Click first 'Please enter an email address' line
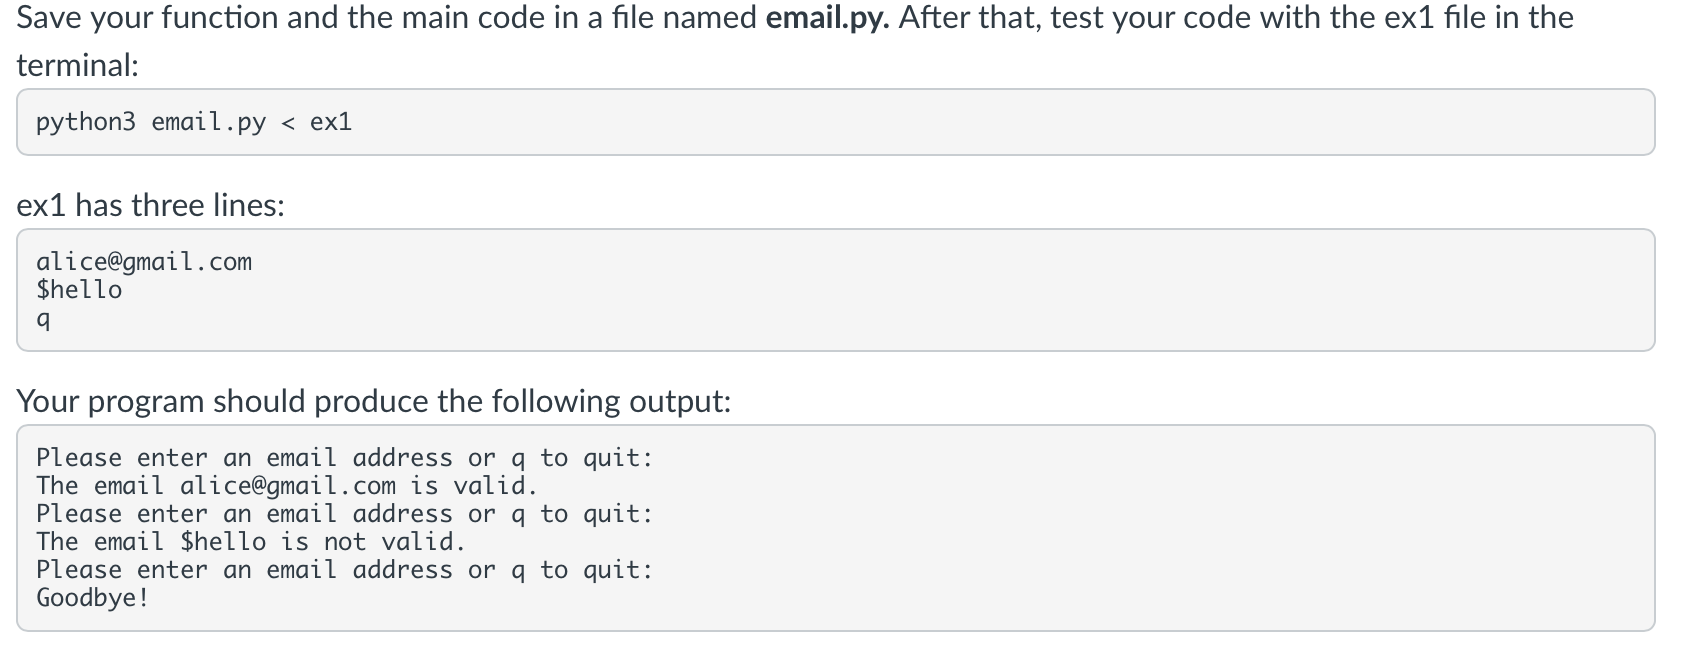The image size is (1682, 656). coord(345,458)
